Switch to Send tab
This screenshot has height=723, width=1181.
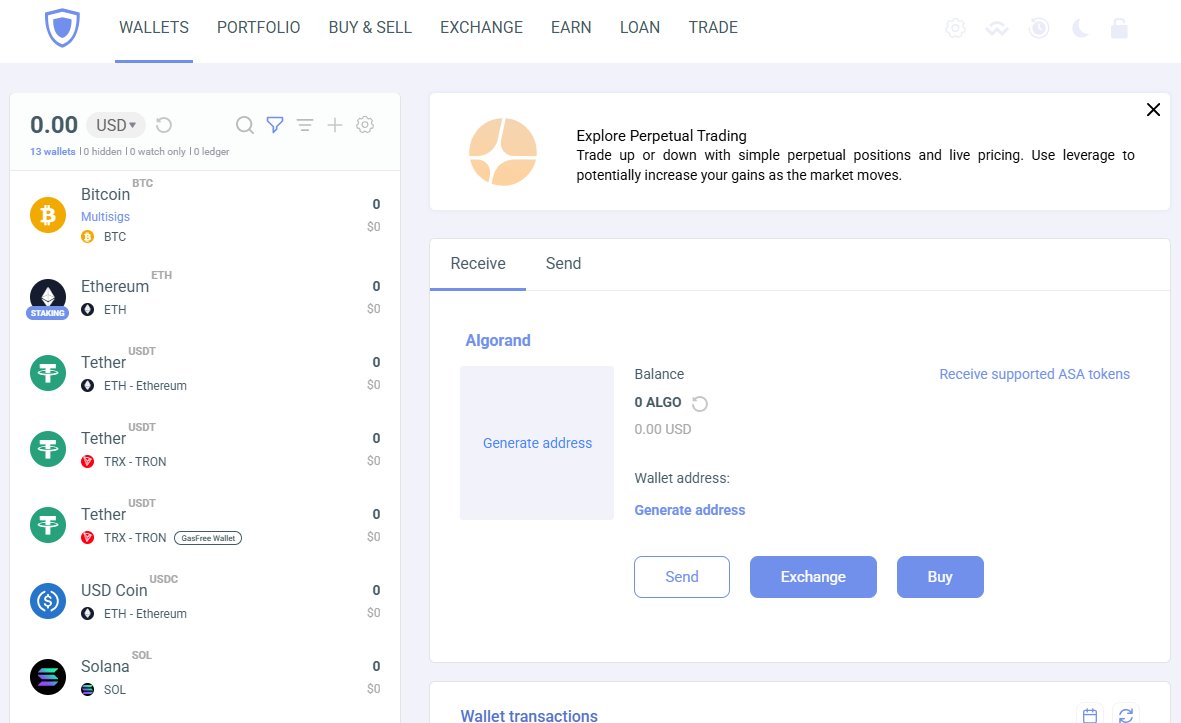point(563,264)
